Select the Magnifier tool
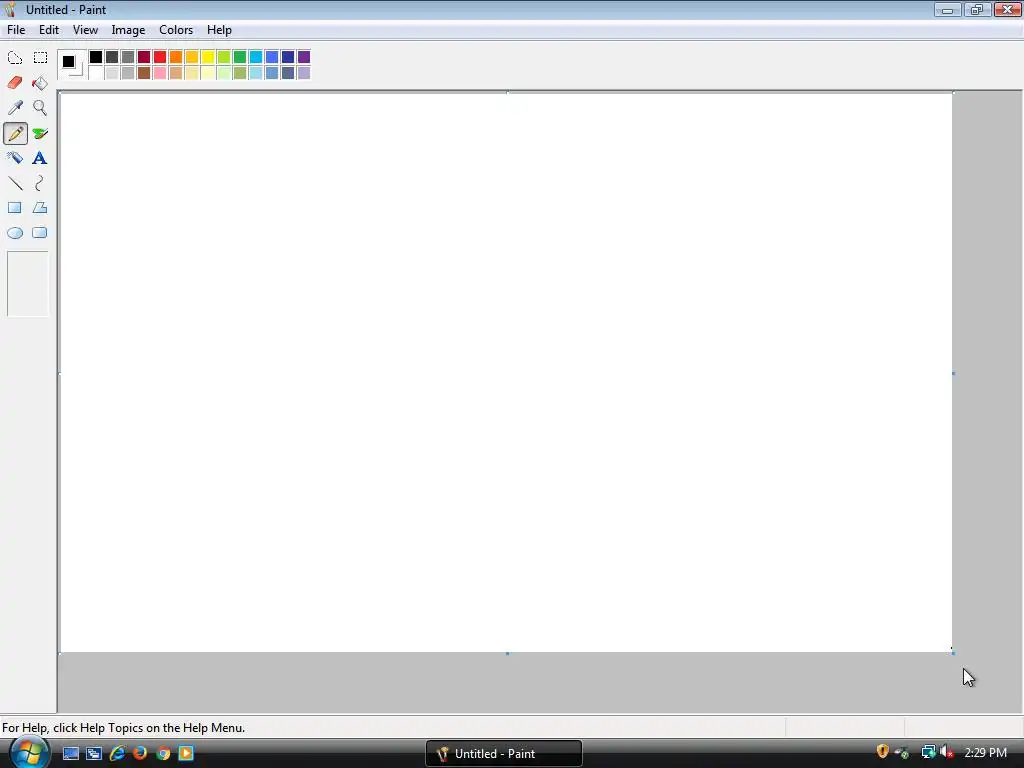 [40, 108]
